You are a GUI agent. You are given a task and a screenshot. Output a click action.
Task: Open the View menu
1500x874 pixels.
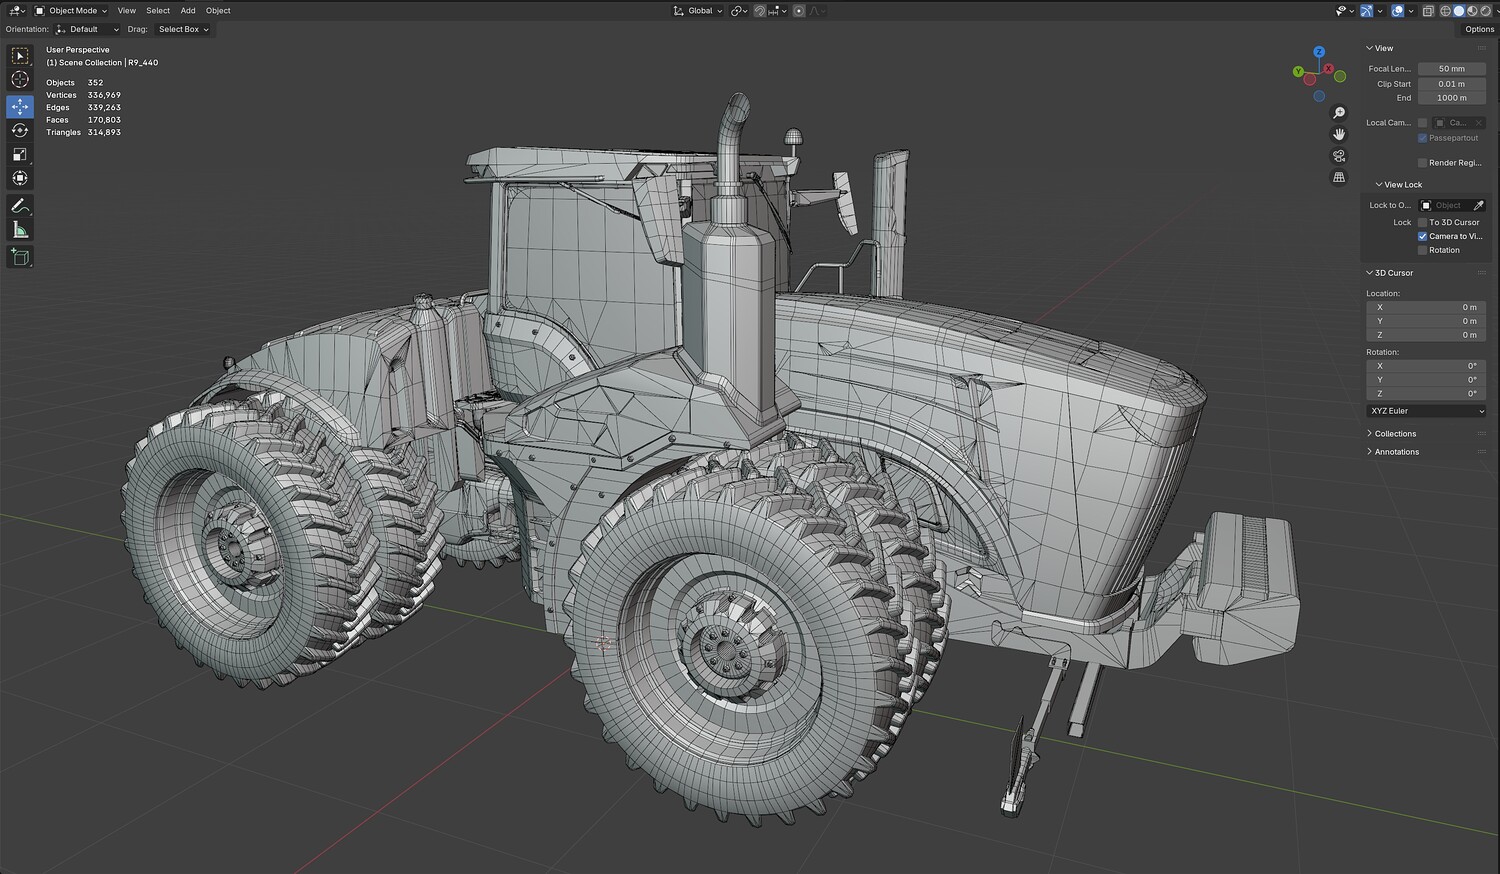coord(127,11)
